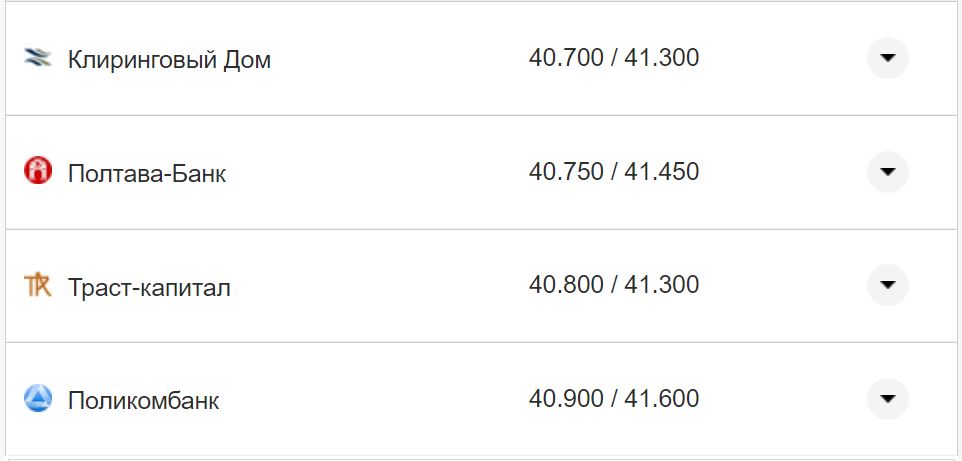Screen dimensions: 962x461
Task: Click the orange Траст-капитал logo icon
Action: 37,286
